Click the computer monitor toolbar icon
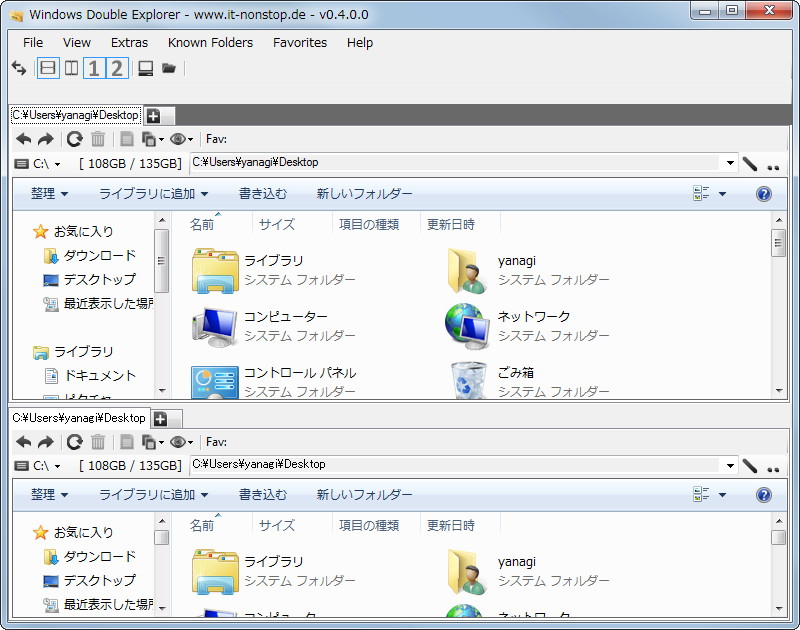This screenshot has height=630, width=800. coord(145,68)
